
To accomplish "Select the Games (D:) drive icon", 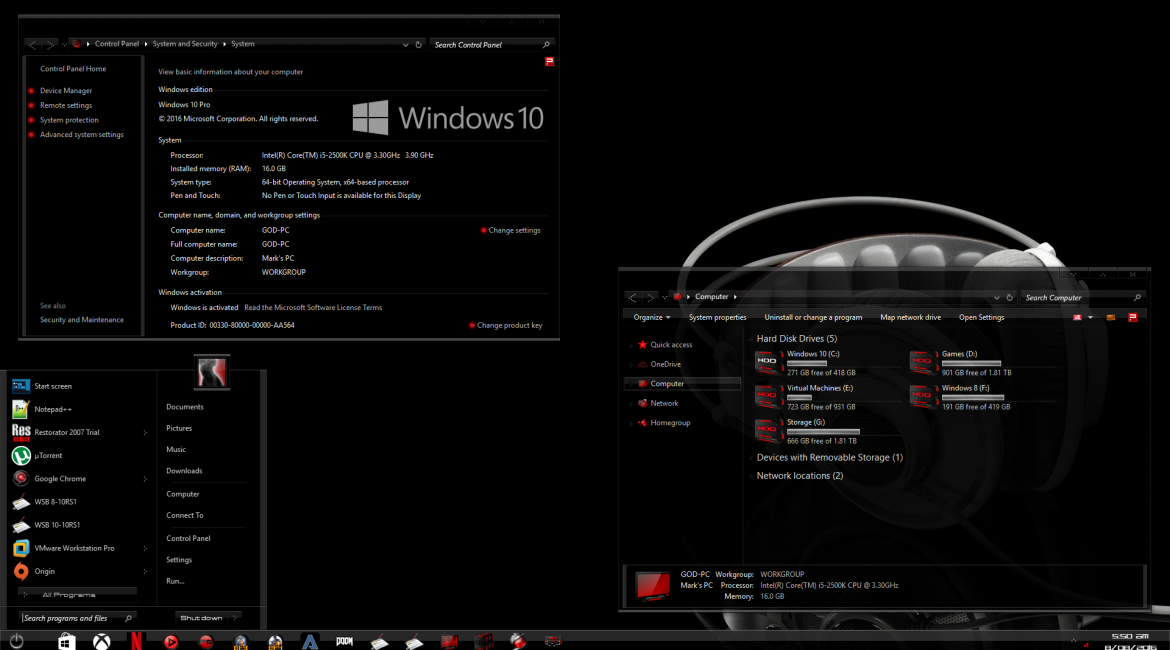I will [x=923, y=363].
